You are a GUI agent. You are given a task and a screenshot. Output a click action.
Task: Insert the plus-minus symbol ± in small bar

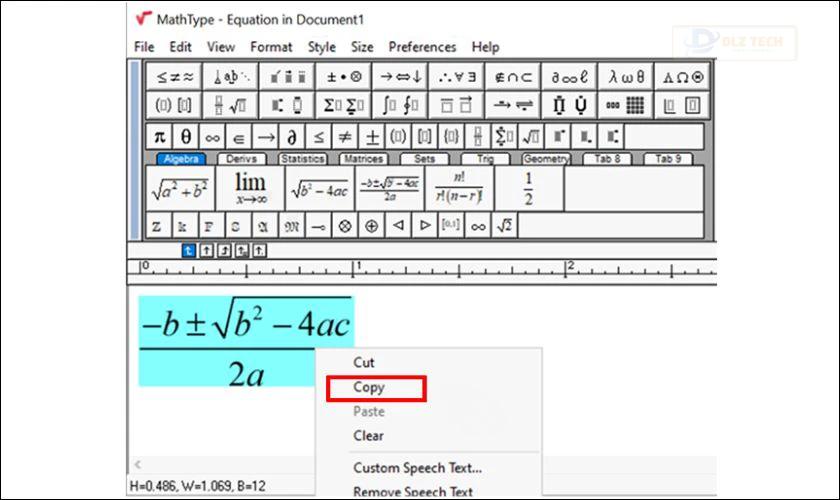pos(372,137)
